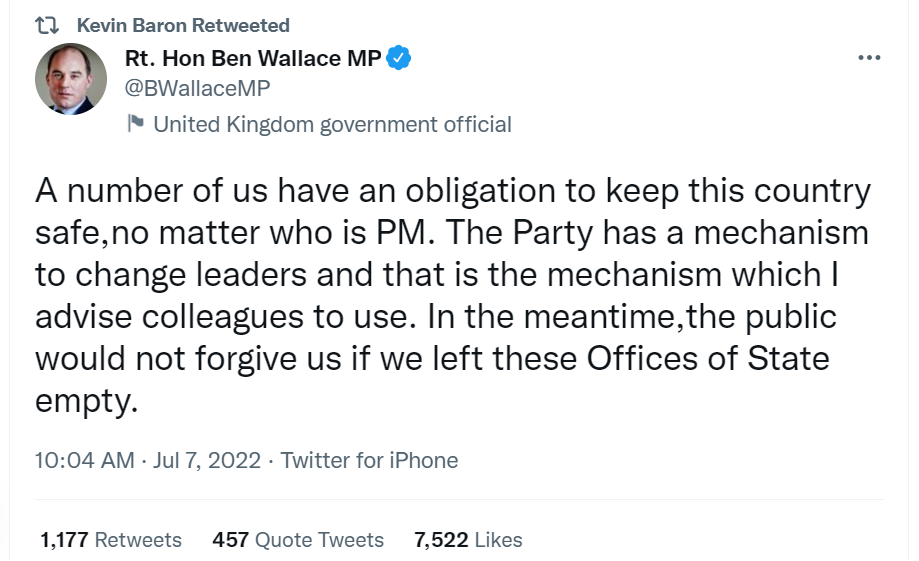Viewport: 919px width, 561px height.
Task: Click the Rt. Hon Ben Wallace MP name
Action: coord(253,58)
